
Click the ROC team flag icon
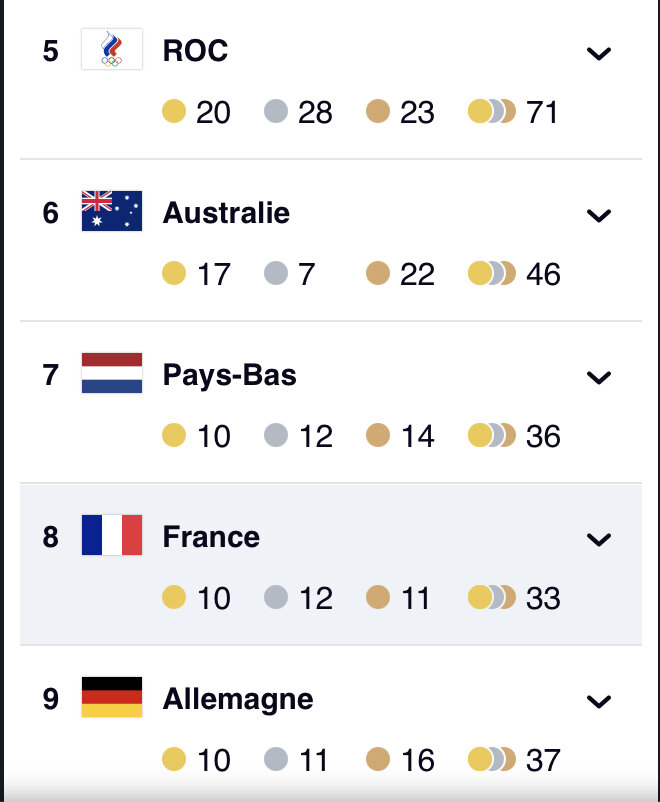coord(112,49)
